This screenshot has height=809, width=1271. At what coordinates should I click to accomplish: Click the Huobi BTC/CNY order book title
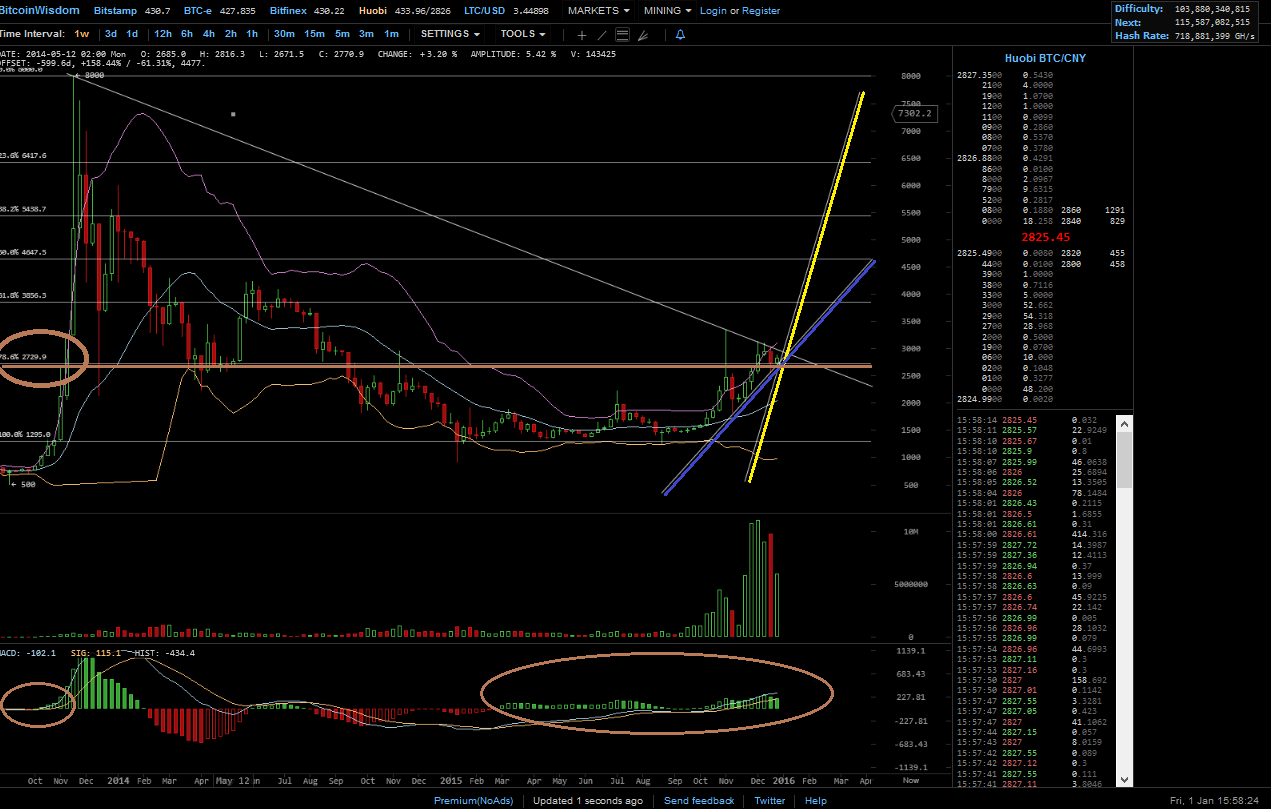1045,58
